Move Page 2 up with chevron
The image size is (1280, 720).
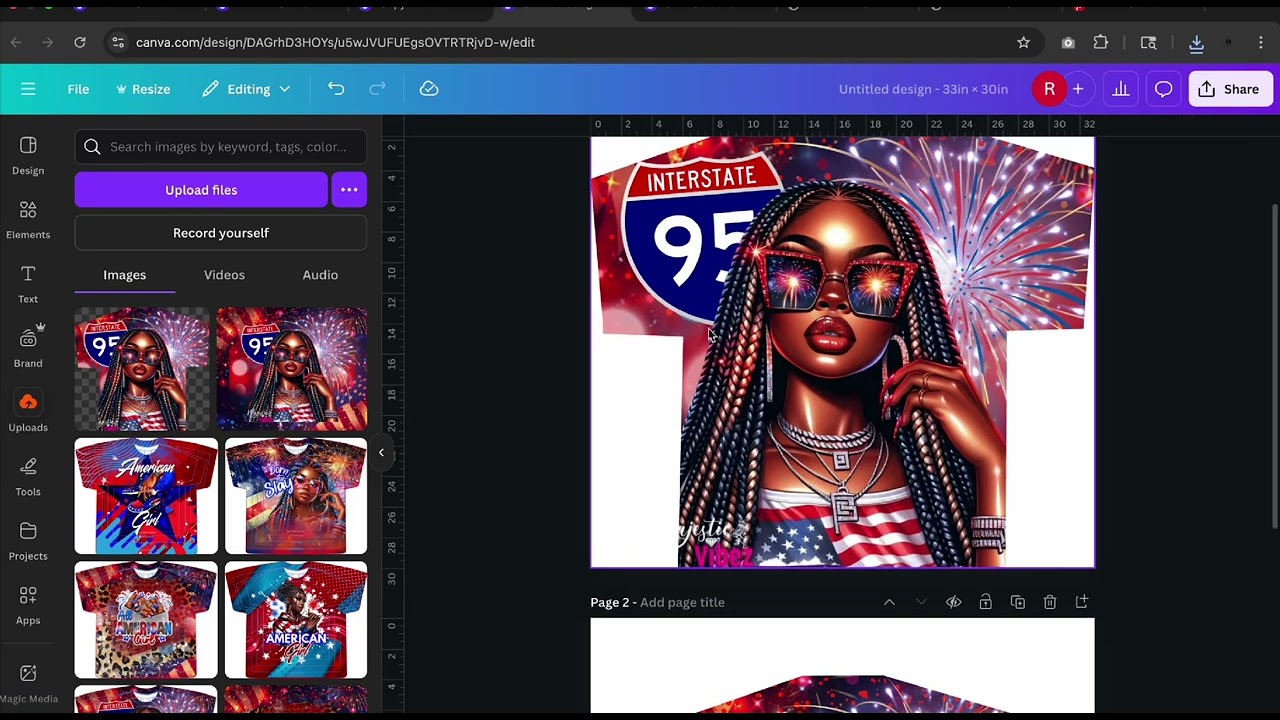tap(889, 602)
